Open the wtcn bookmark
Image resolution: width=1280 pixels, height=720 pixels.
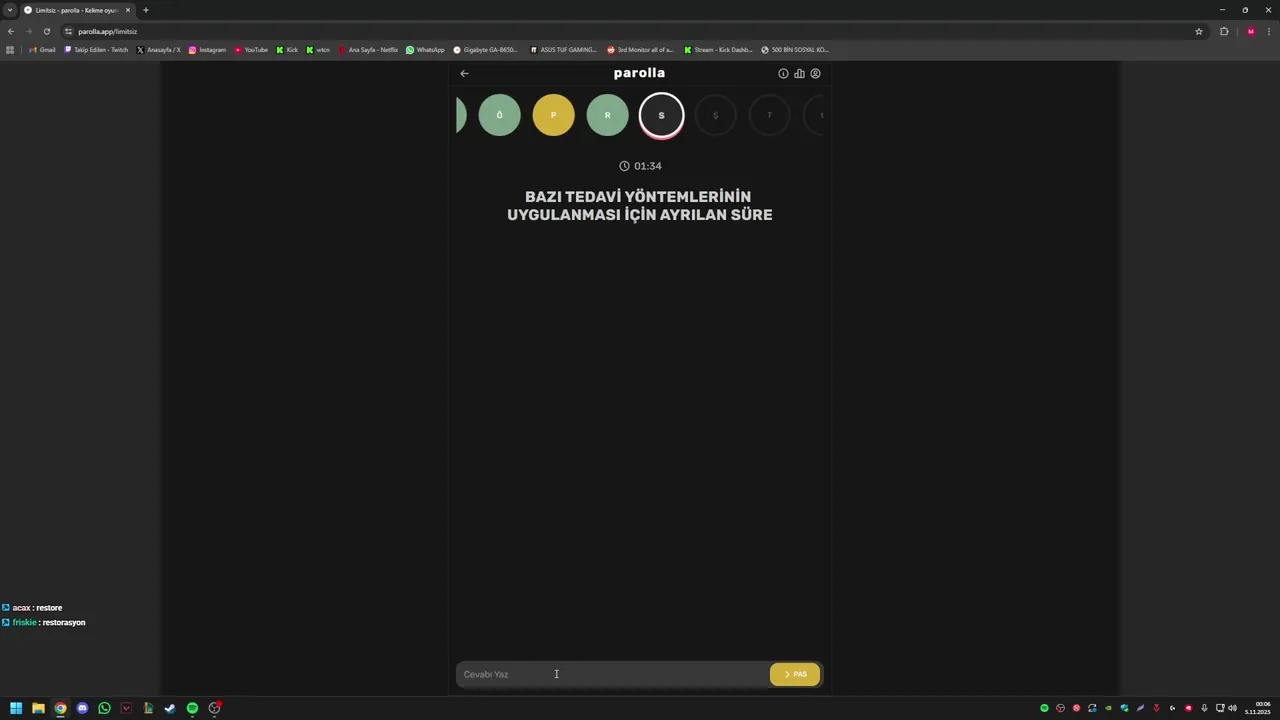(x=318, y=49)
